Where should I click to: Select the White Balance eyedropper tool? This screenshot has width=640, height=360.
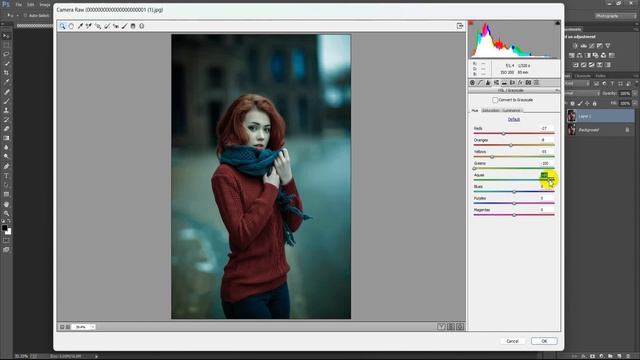(x=80, y=26)
